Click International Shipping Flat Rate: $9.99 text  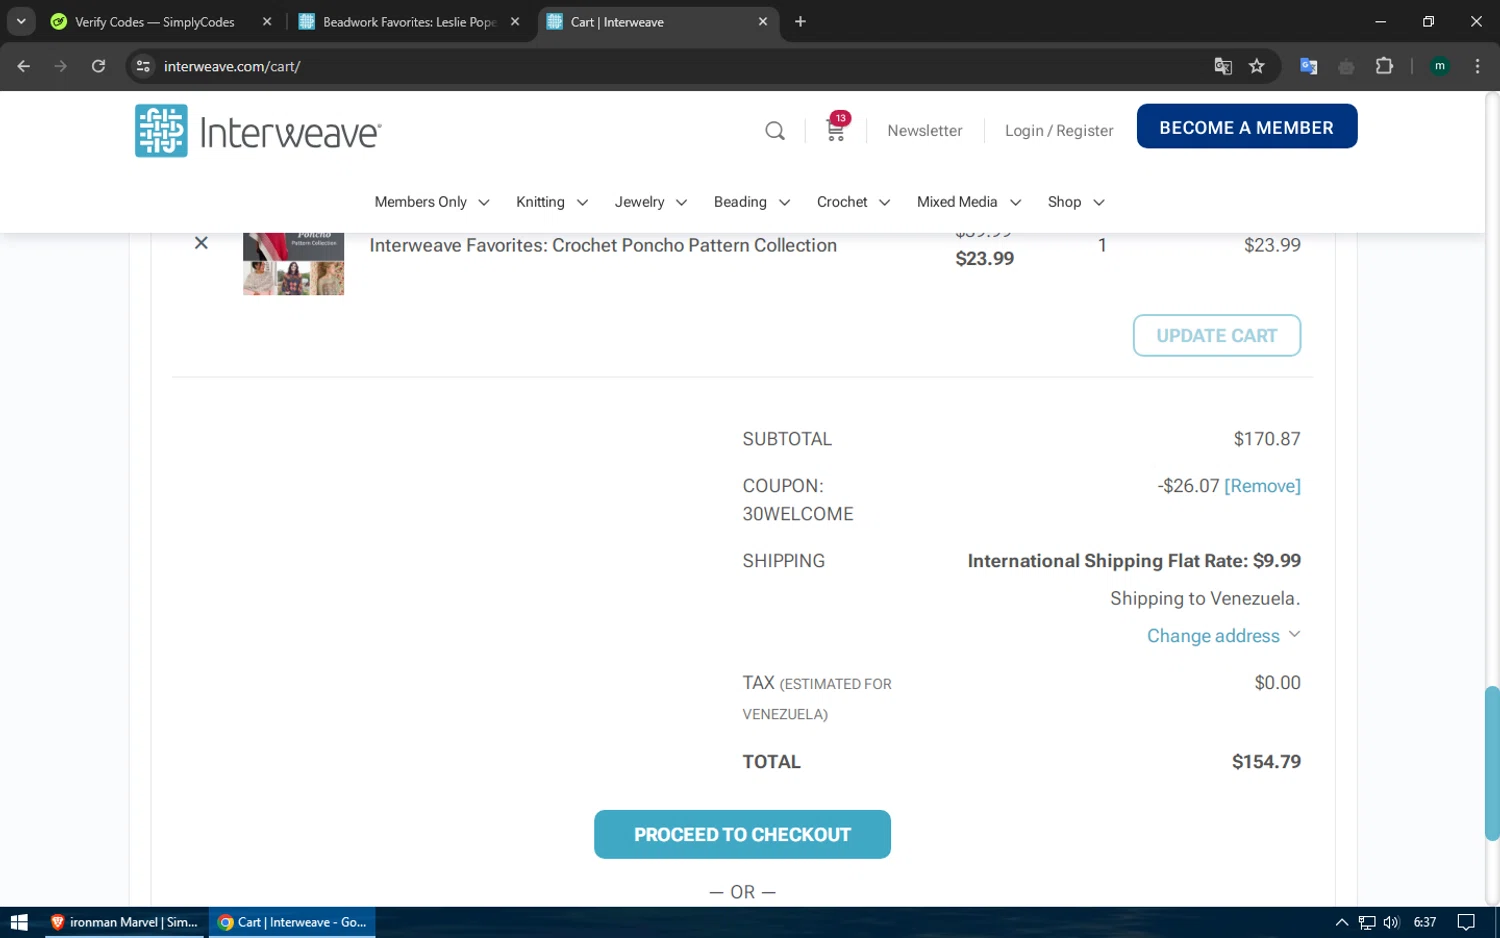1134,561
